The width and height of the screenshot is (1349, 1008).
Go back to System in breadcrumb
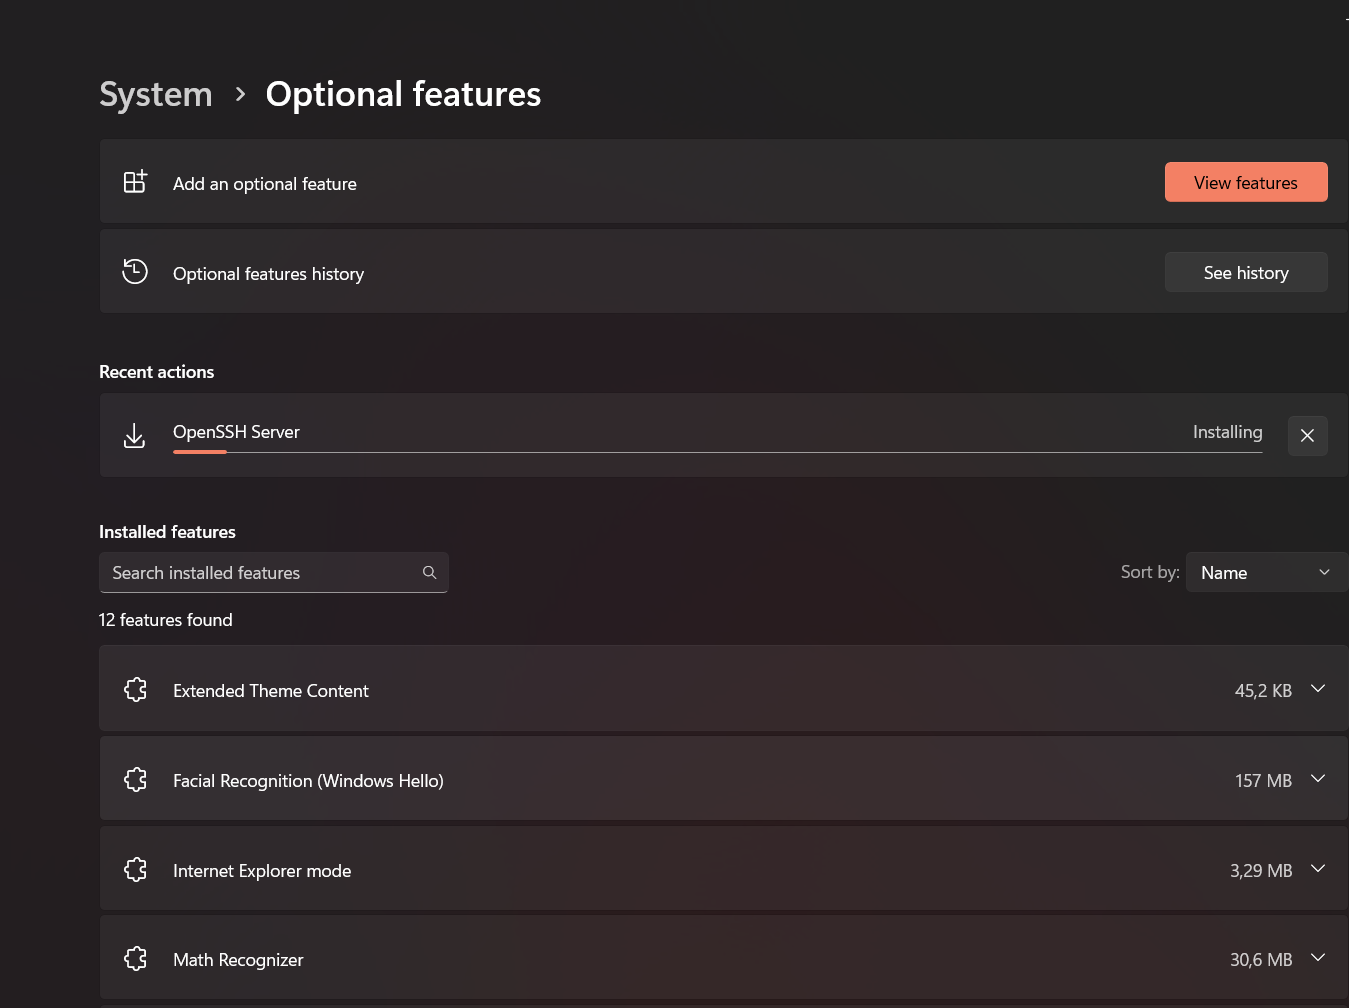[156, 94]
